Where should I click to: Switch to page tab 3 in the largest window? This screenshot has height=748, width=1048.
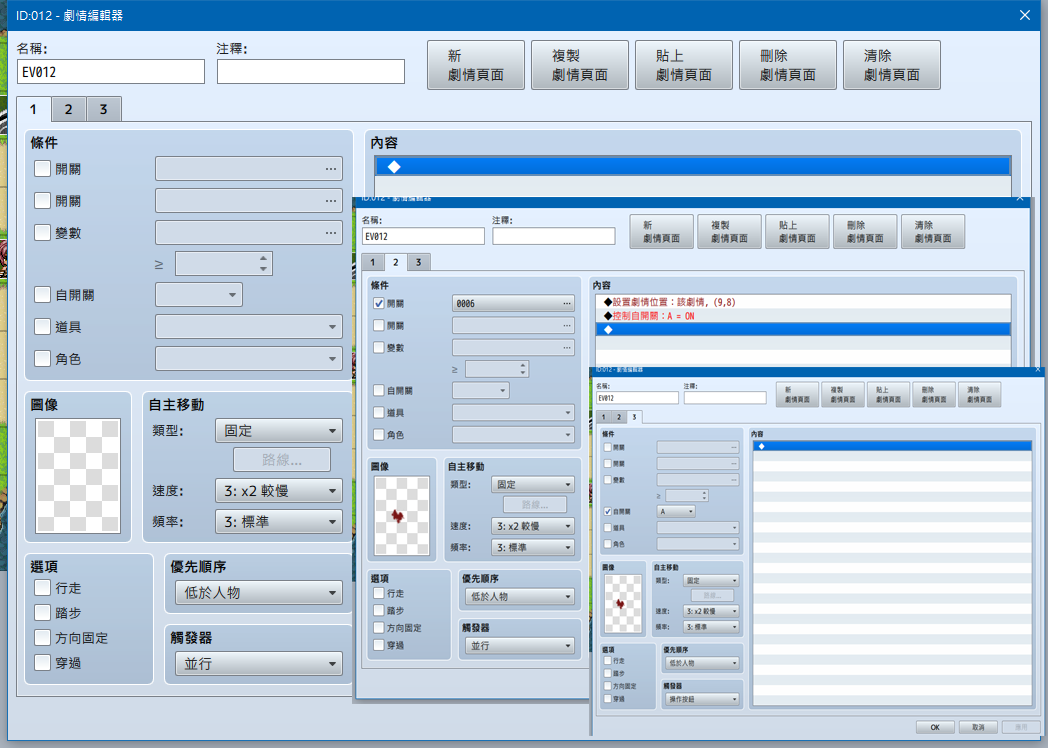tap(104, 109)
